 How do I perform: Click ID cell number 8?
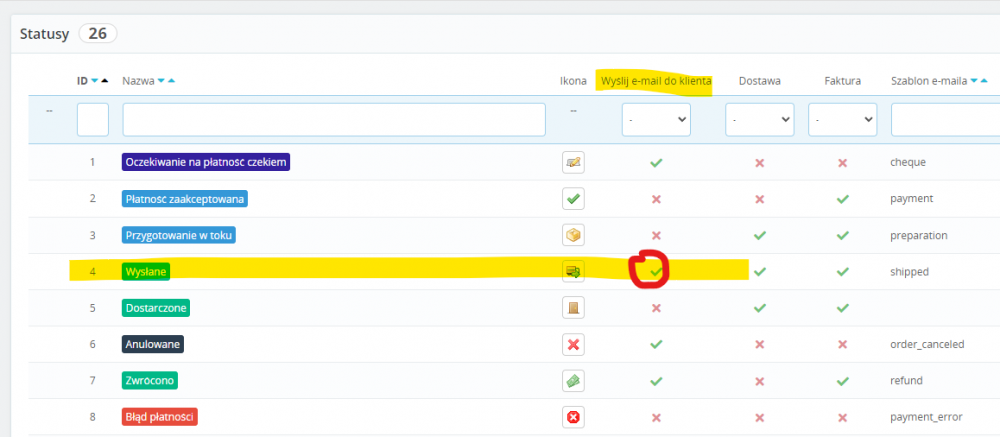click(x=92, y=417)
